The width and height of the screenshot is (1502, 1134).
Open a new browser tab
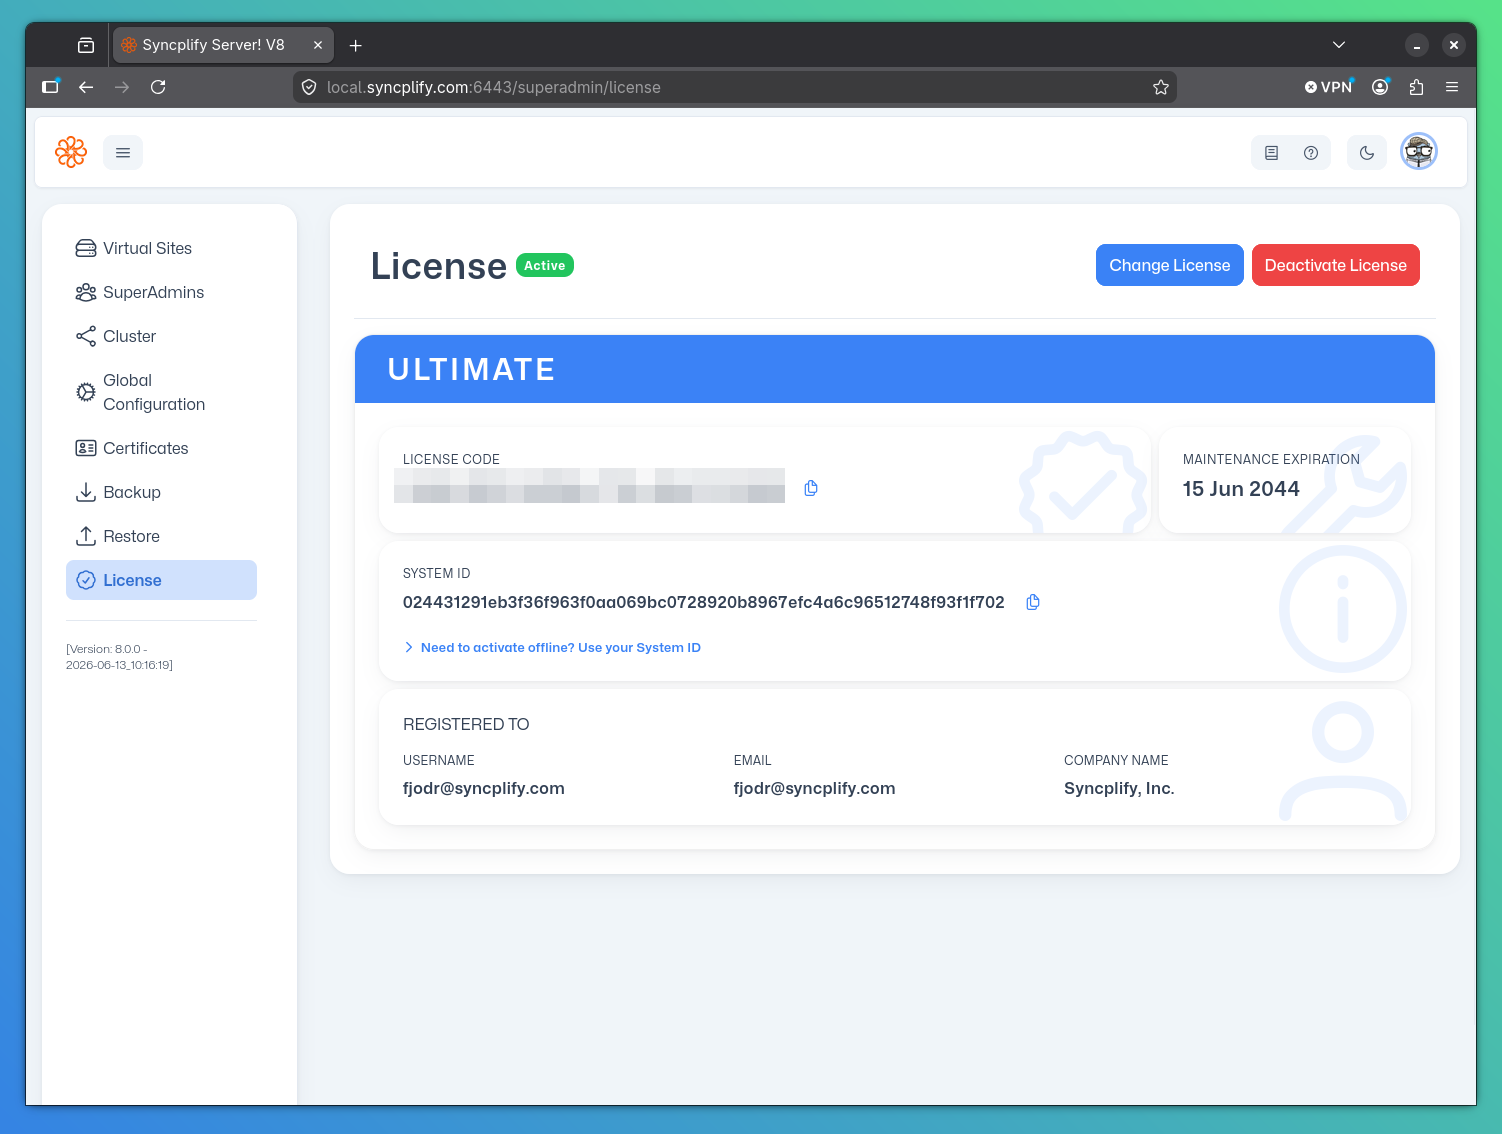point(355,45)
